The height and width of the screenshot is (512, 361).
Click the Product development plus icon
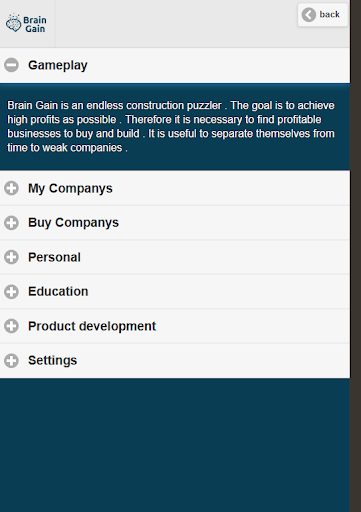(x=12, y=326)
